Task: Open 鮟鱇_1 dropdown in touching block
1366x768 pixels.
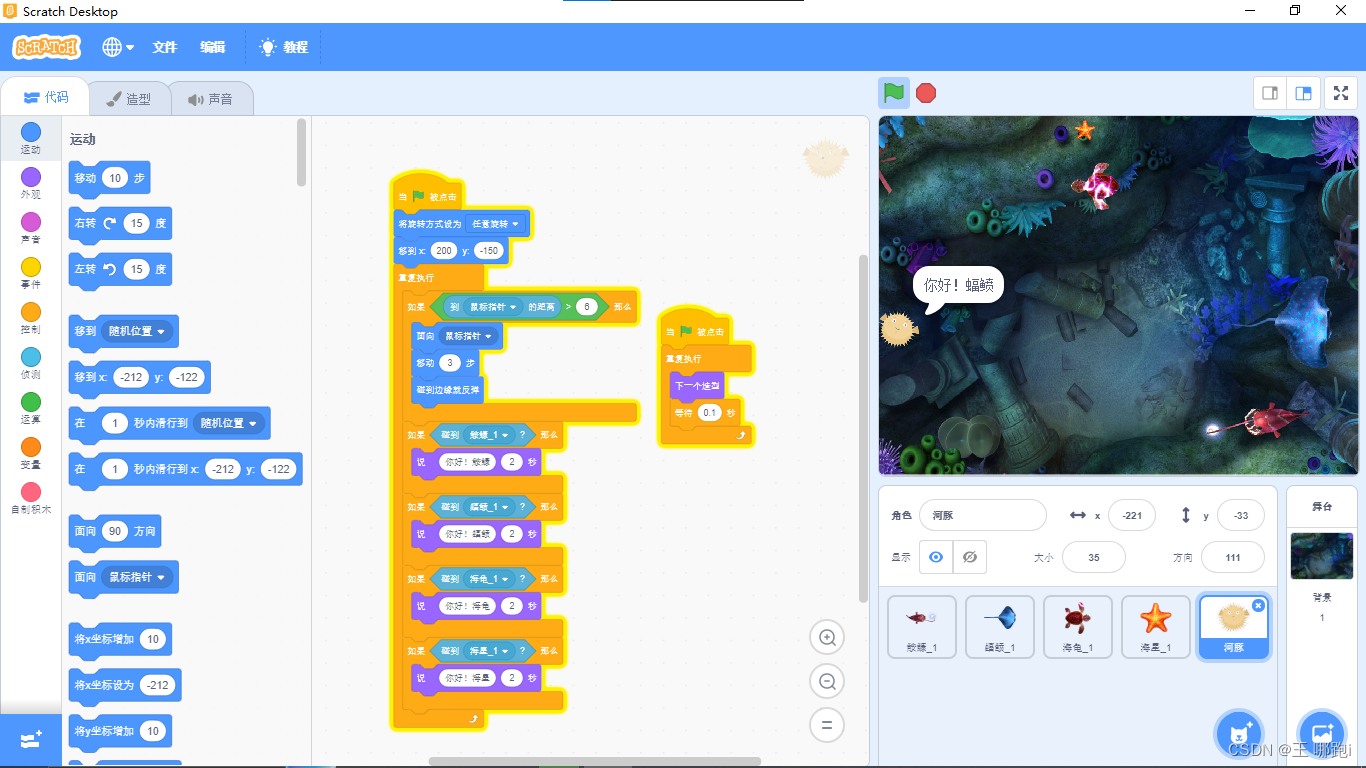Action: click(x=490, y=435)
